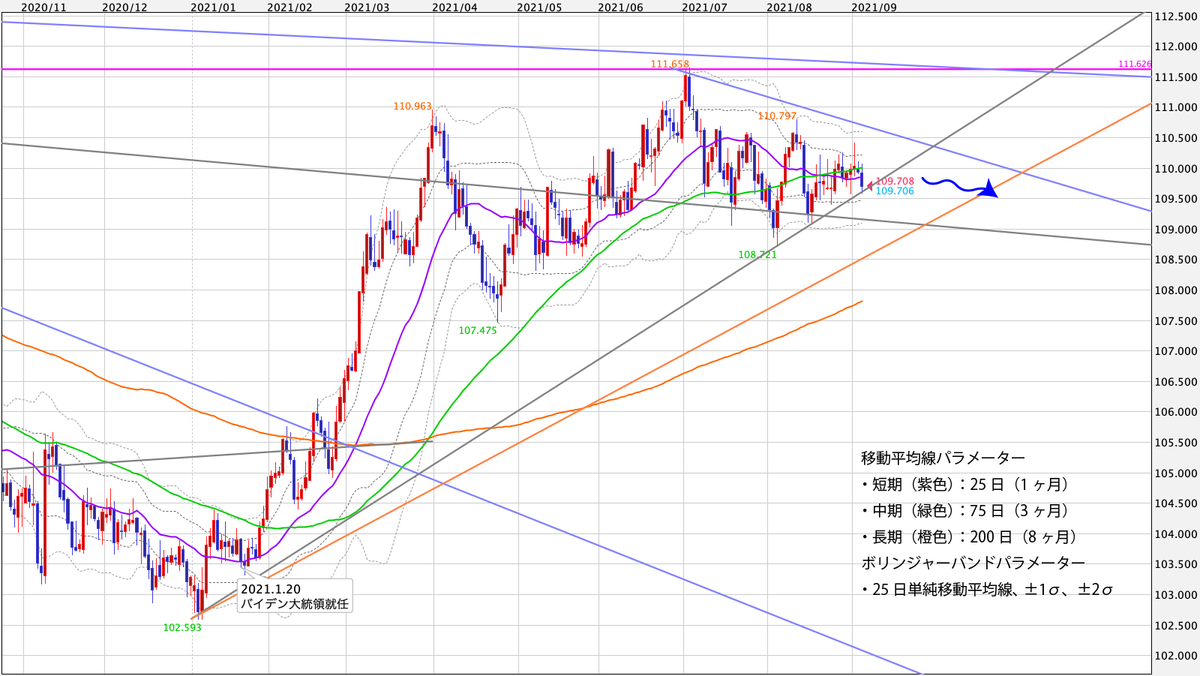Click the 103.500 price axis label
Viewport: 1200px width, 676px height.
pos(1174,566)
